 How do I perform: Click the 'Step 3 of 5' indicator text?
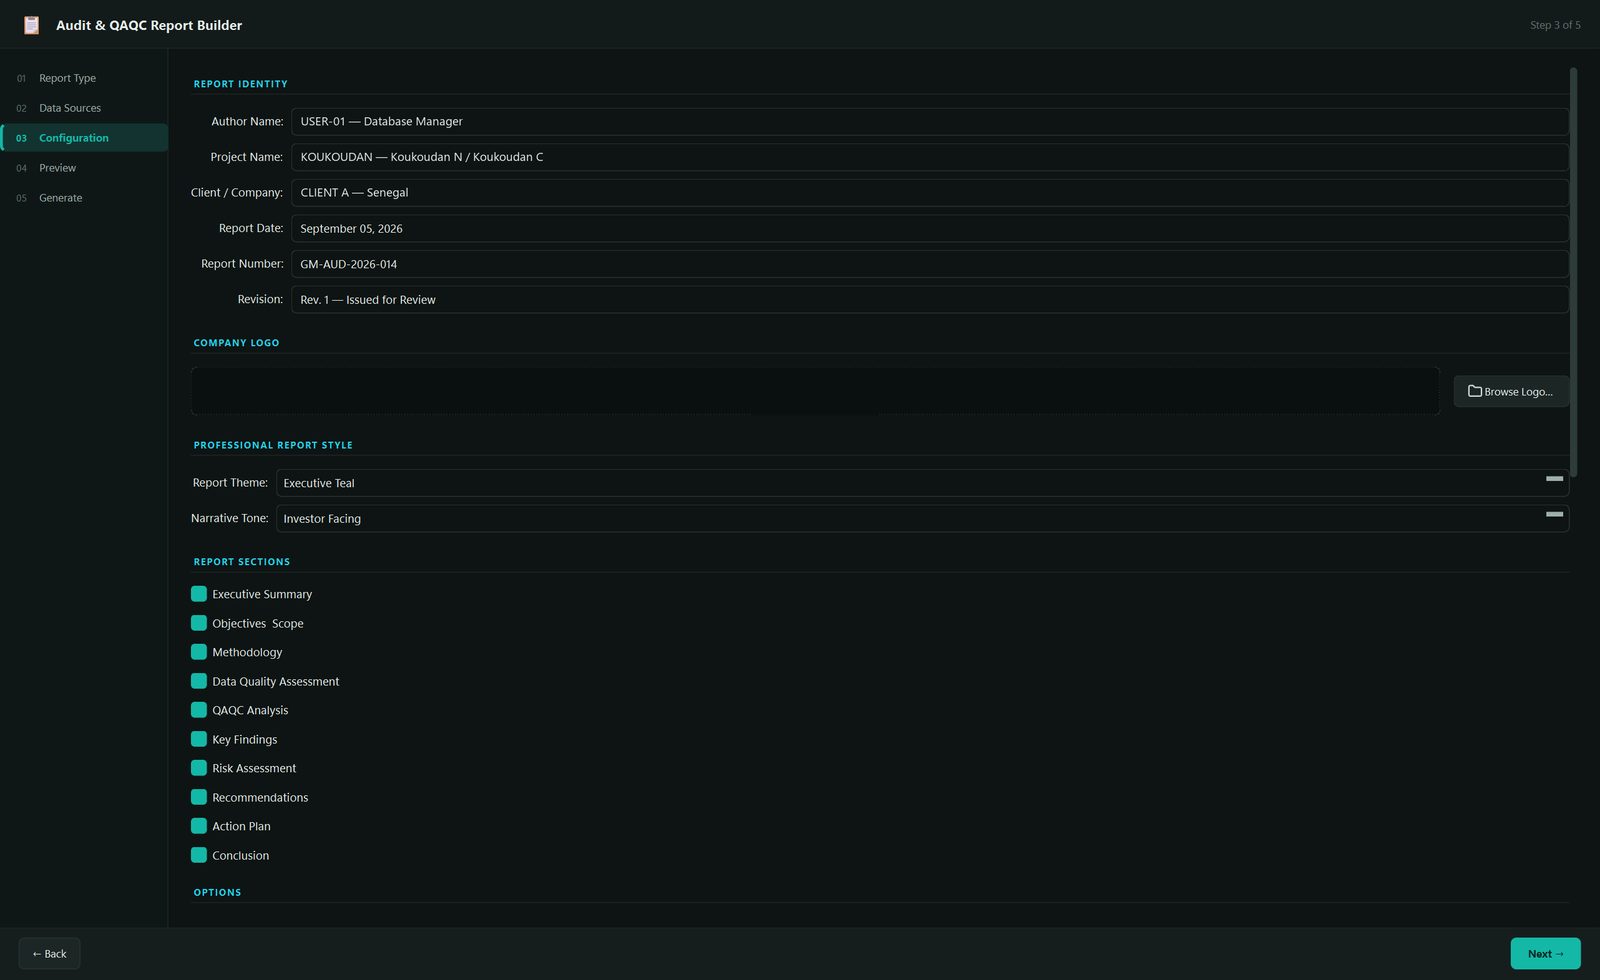[1555, 25]
